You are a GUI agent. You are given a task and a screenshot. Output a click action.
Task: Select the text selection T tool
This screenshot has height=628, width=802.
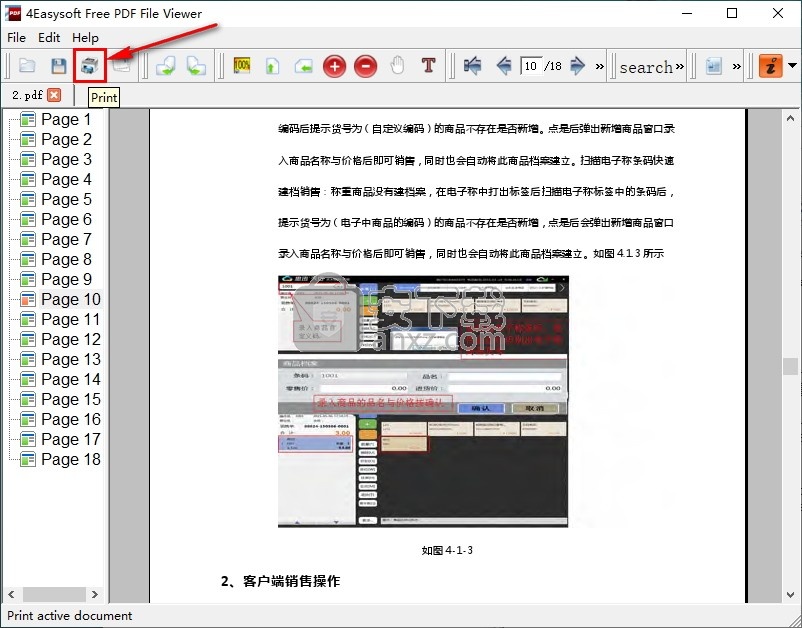[x=428, y=65]
